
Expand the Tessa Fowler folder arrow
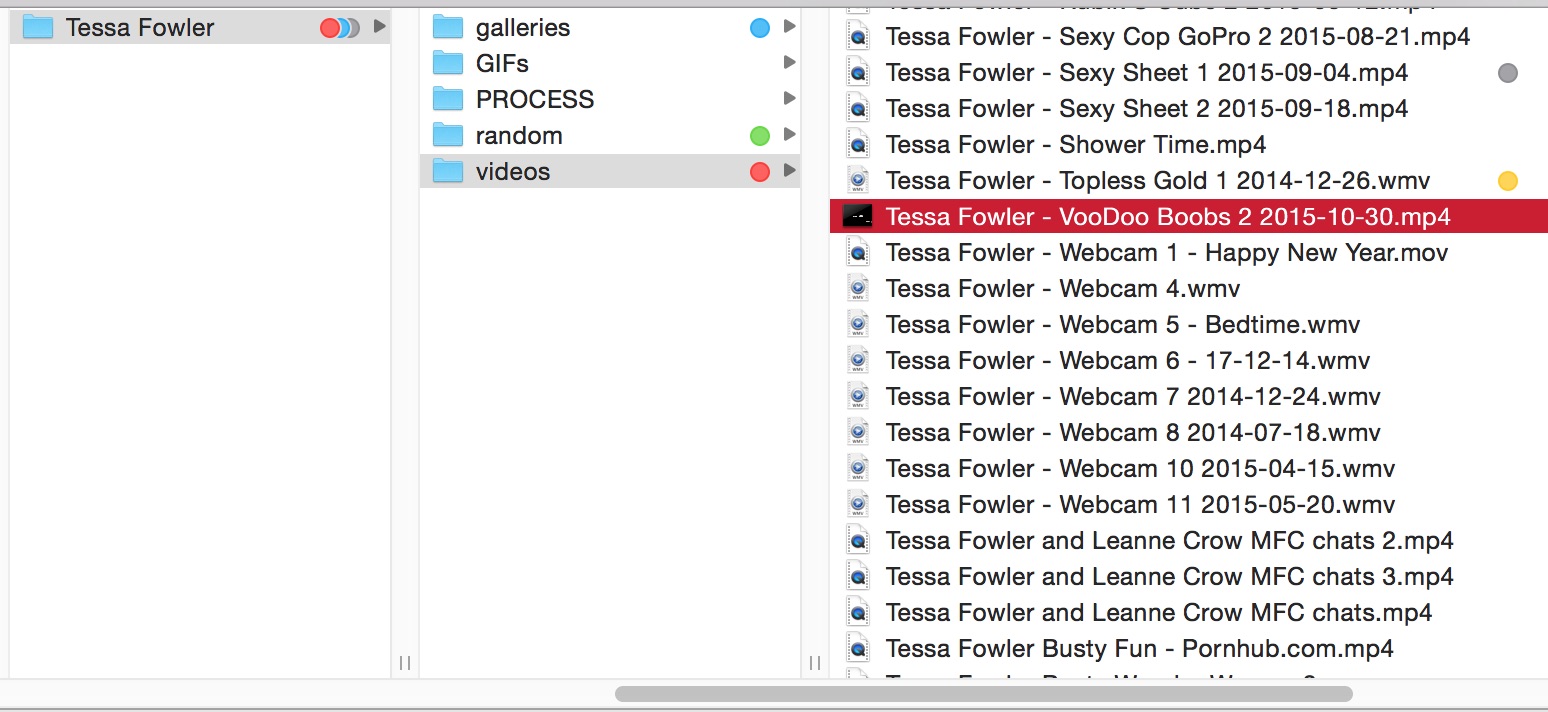[x=379, y=27]
